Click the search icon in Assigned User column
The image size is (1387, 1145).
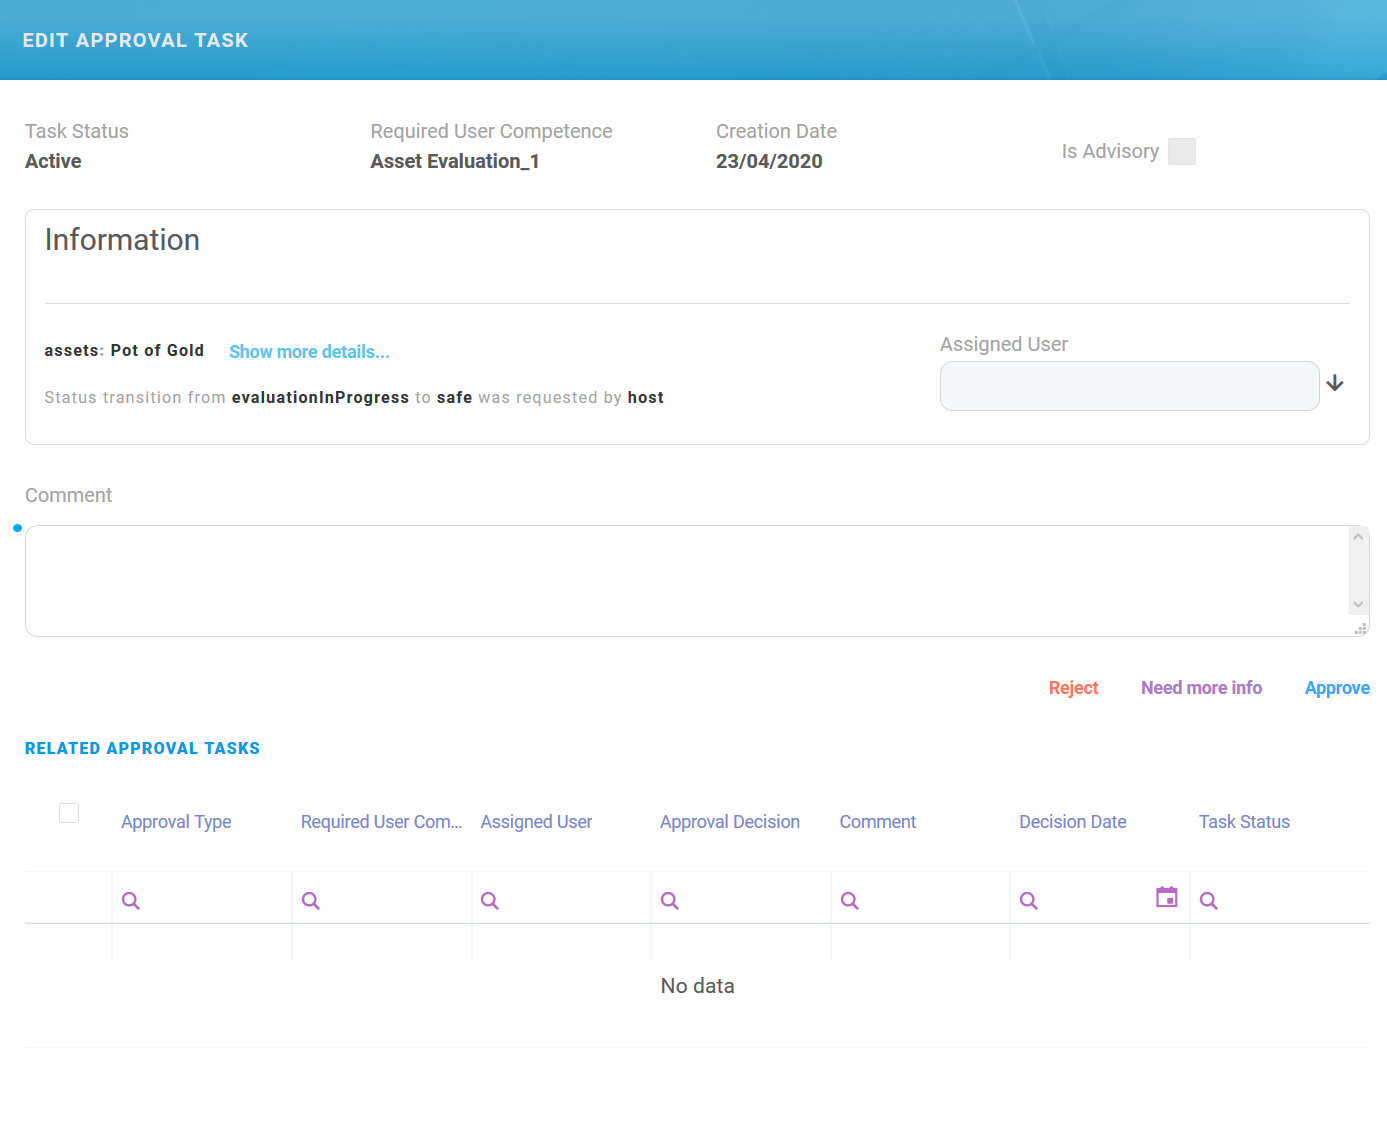(x=490, y=899)
